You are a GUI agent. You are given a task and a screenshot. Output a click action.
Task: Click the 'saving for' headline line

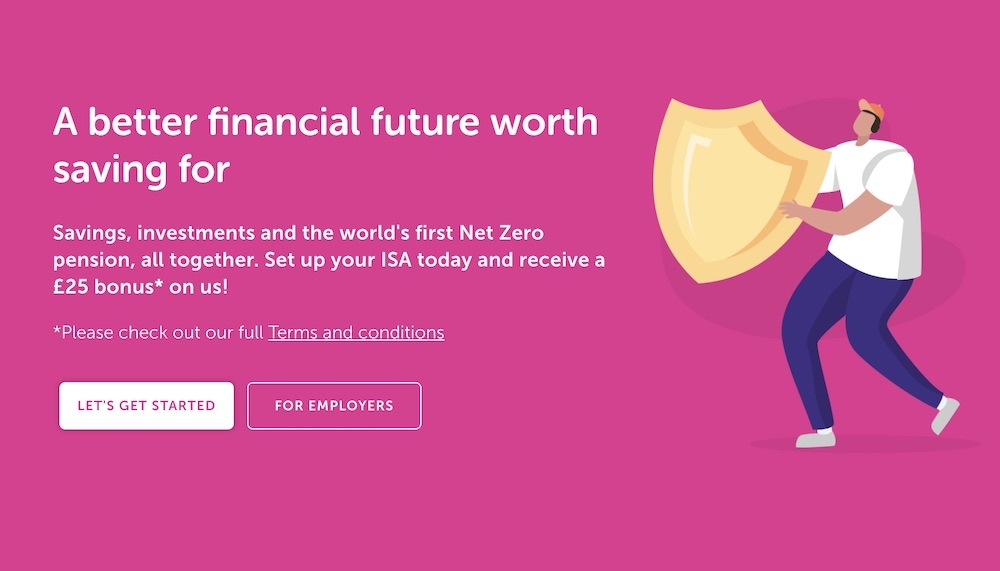[x=141, y=169]
